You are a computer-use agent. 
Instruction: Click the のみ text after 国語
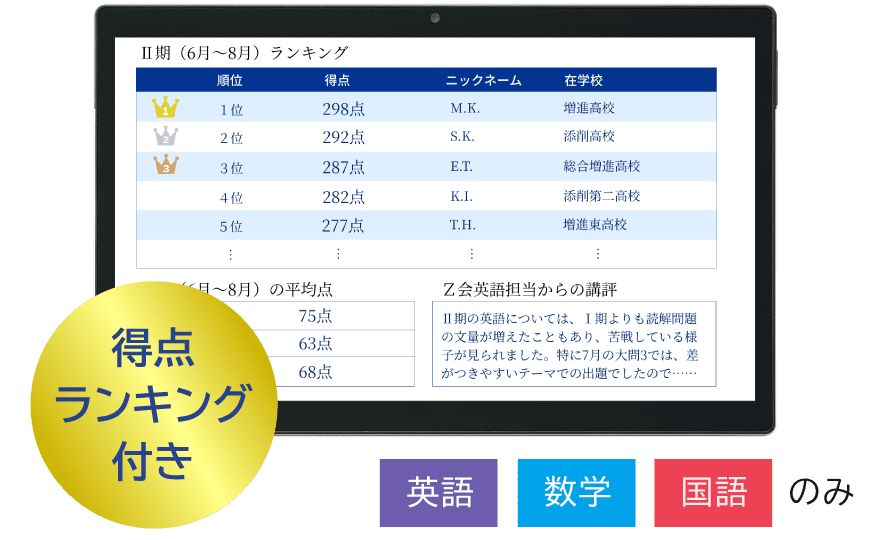(821, 492)
